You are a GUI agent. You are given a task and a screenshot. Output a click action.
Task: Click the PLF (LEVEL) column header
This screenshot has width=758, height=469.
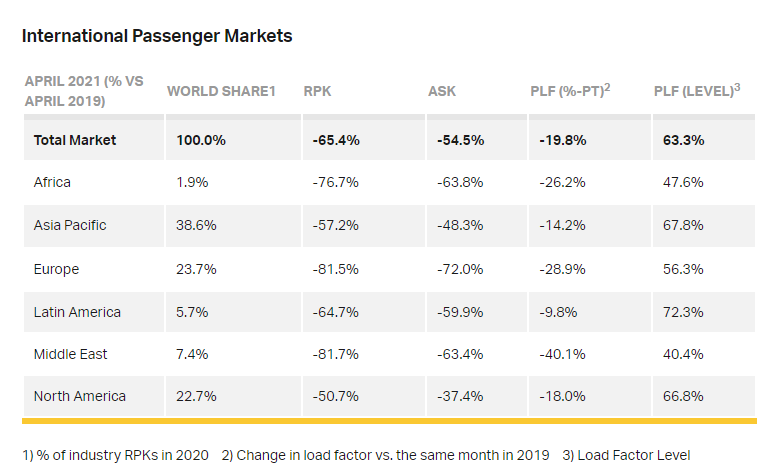click(696, 91)
